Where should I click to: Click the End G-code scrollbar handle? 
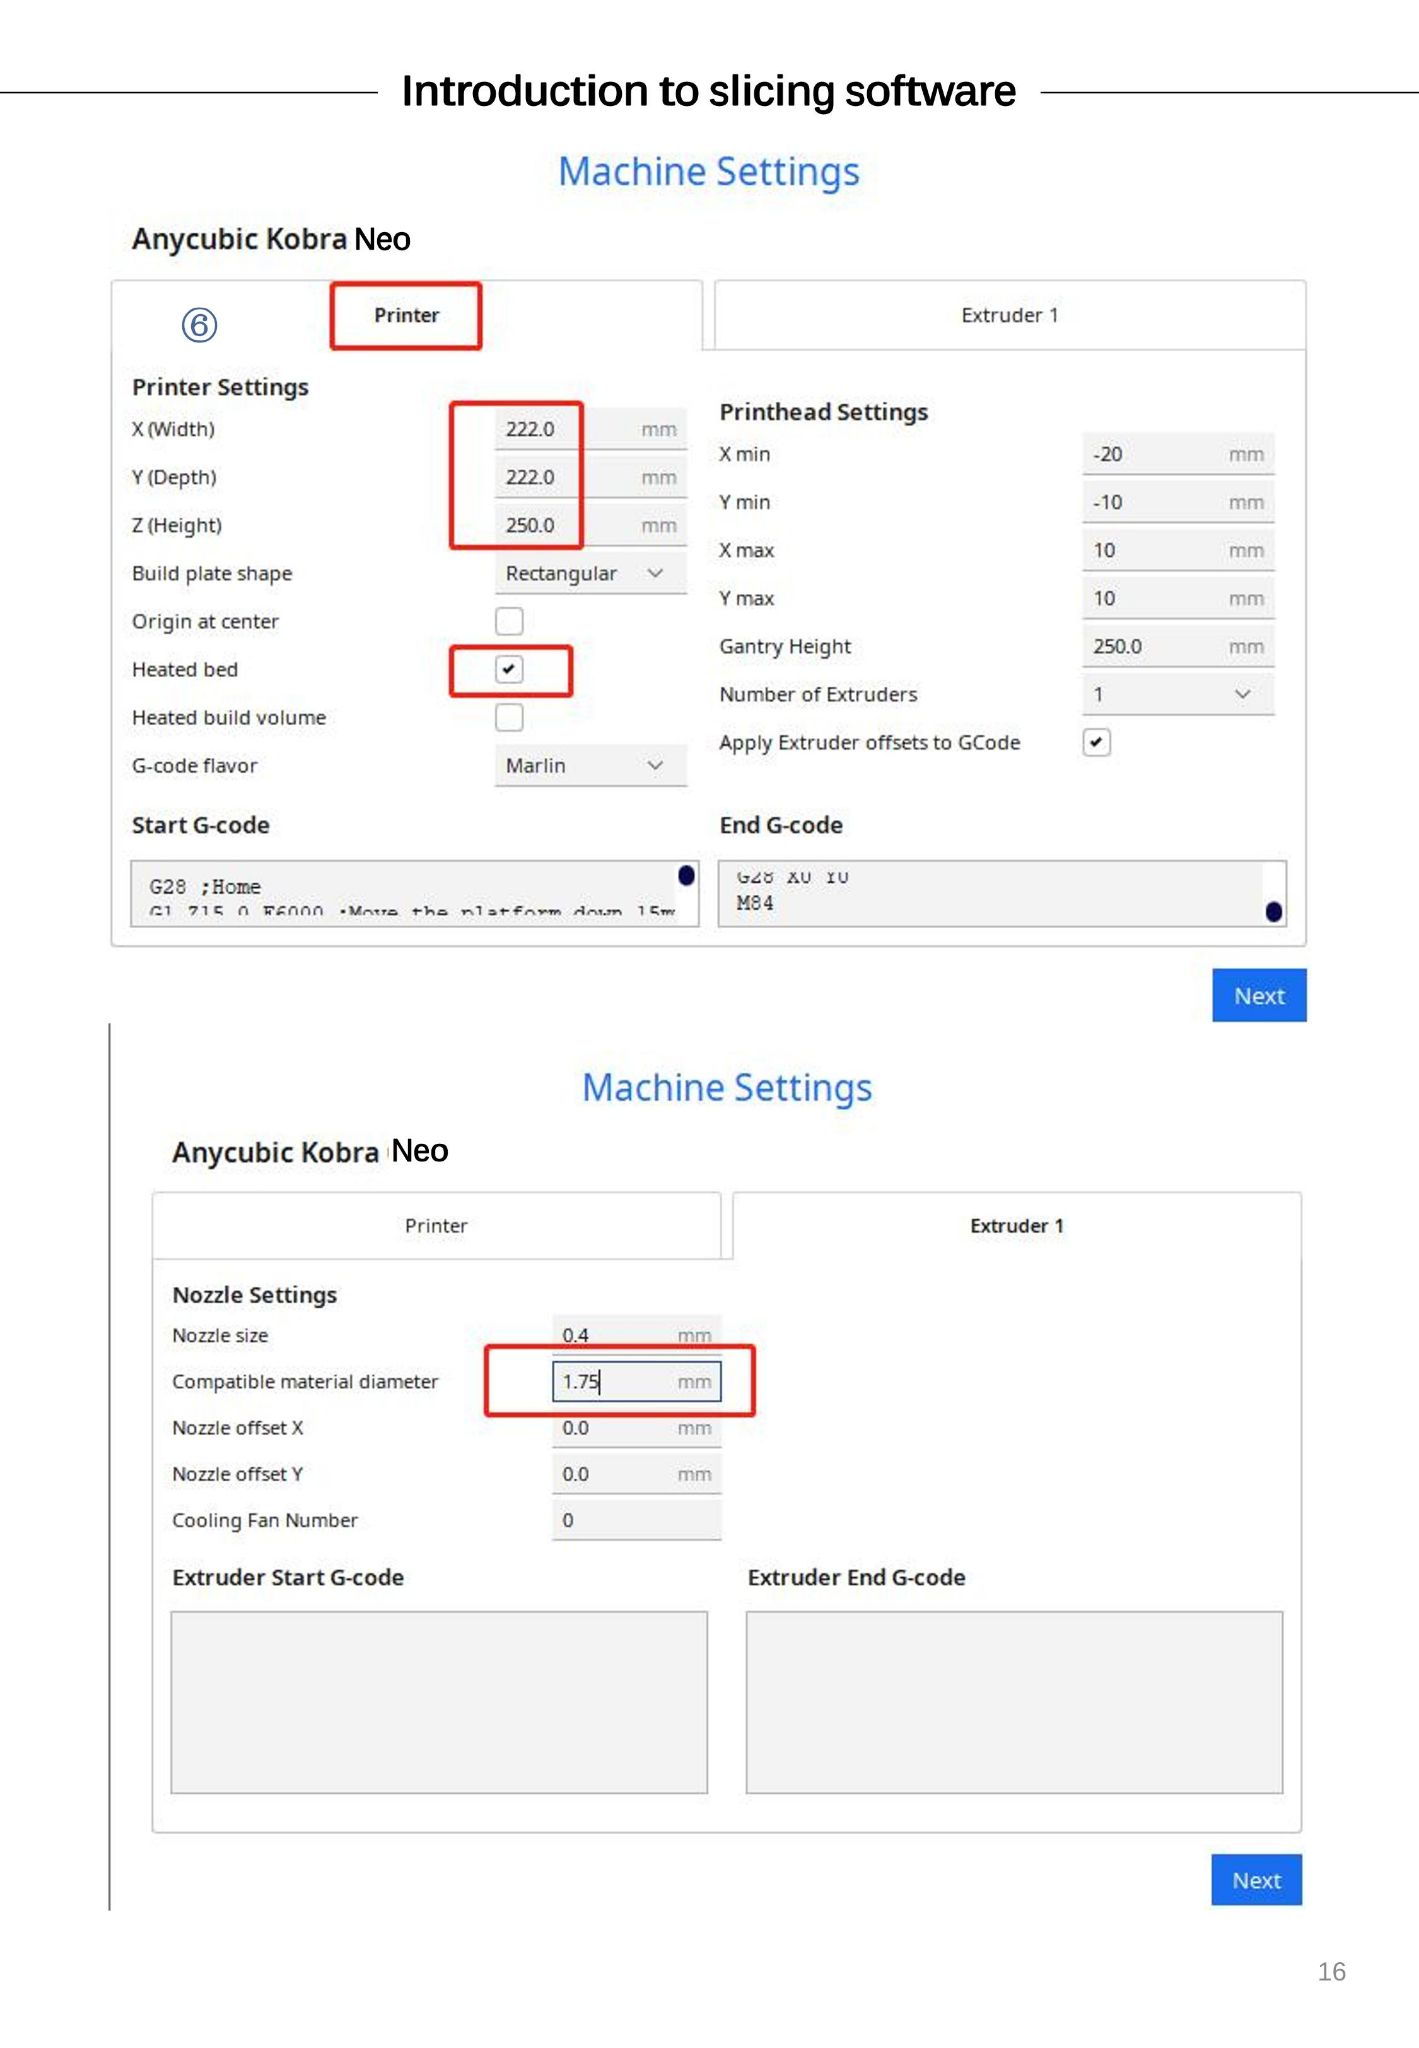pos(1274,911)
